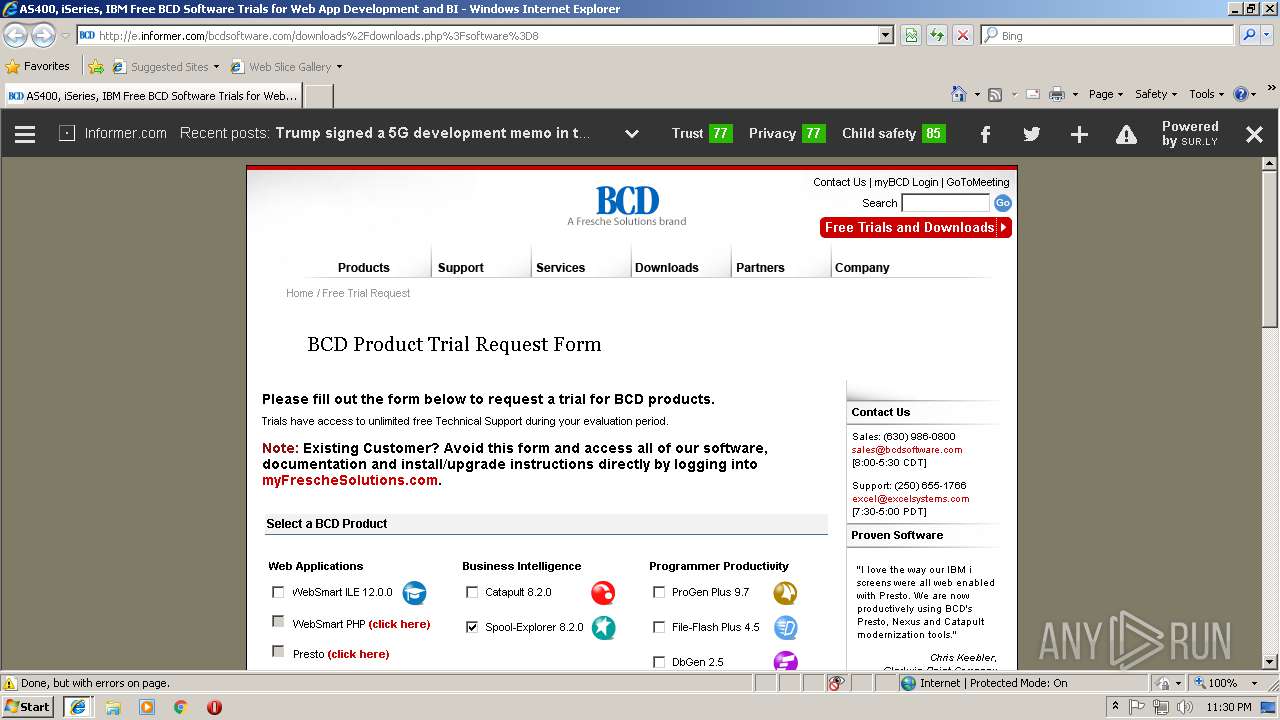Click the ProGen Plus gold icon
Image resolution: width=1280 pixels, height=720 pixels.
(785, 593)
